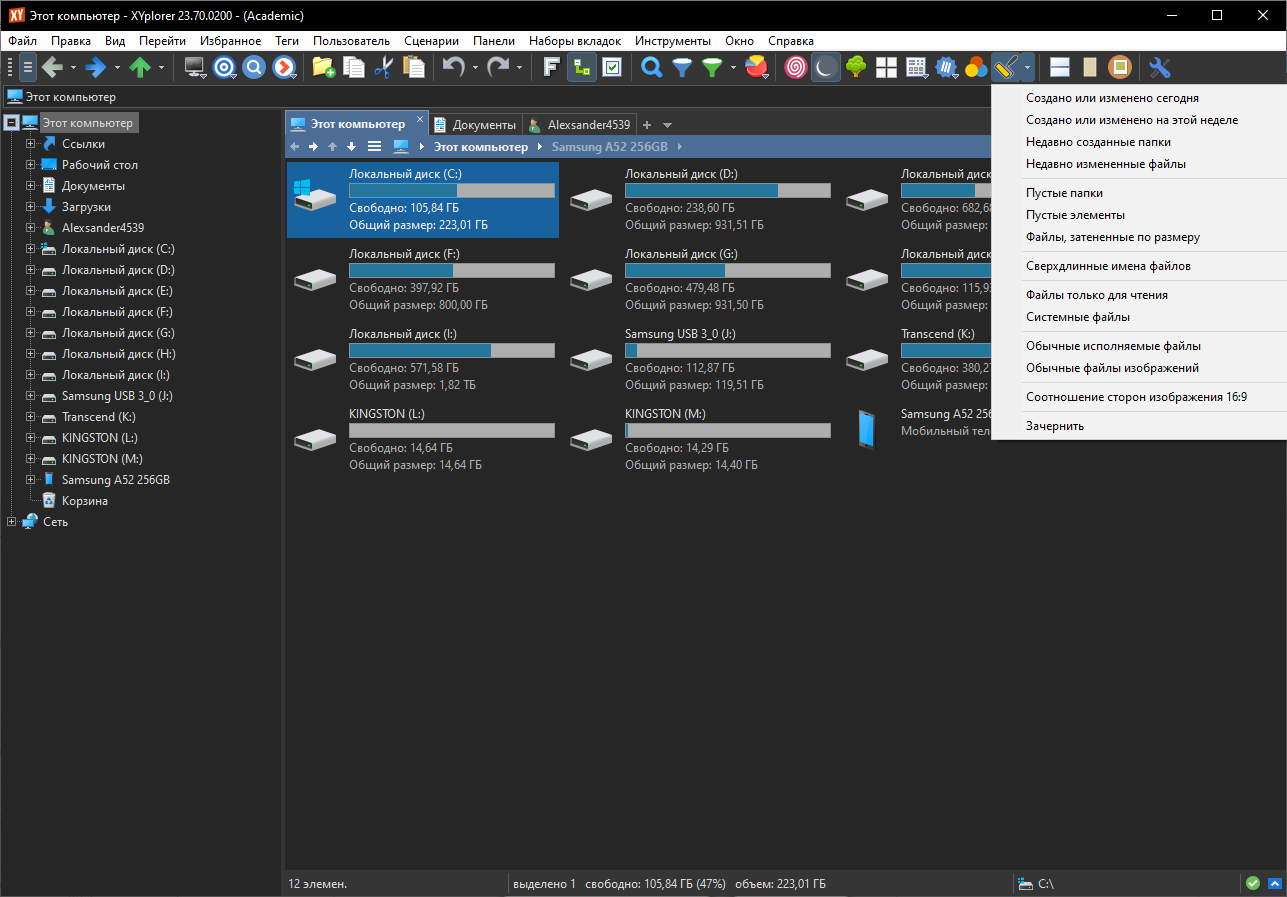Click the Undo arrow icon

[454, 68]
